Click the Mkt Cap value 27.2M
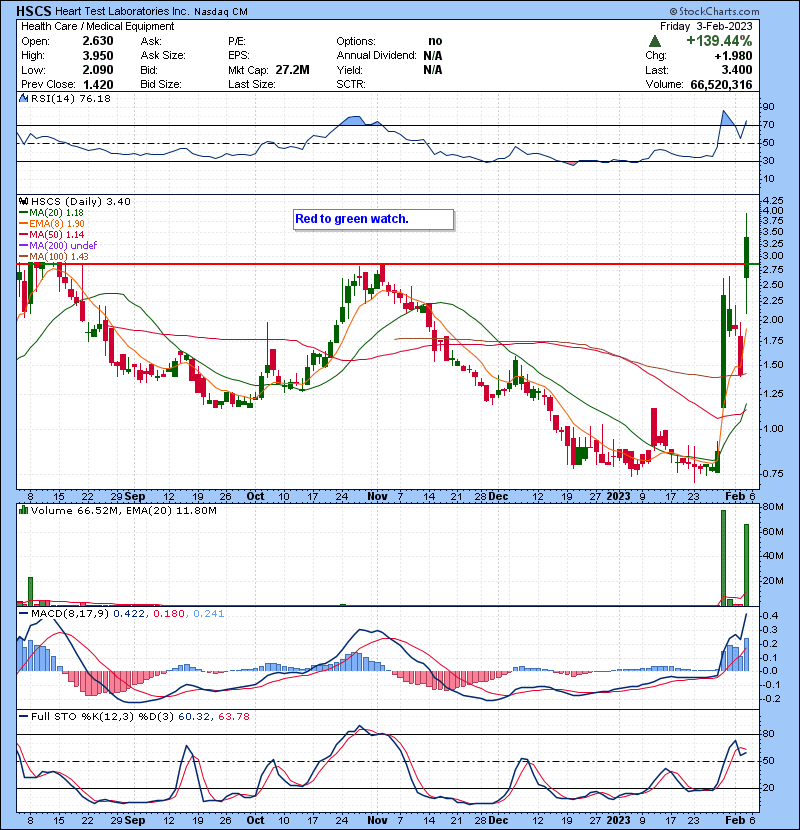Viewport: 800px width, 830px height. tap(293, 70)
